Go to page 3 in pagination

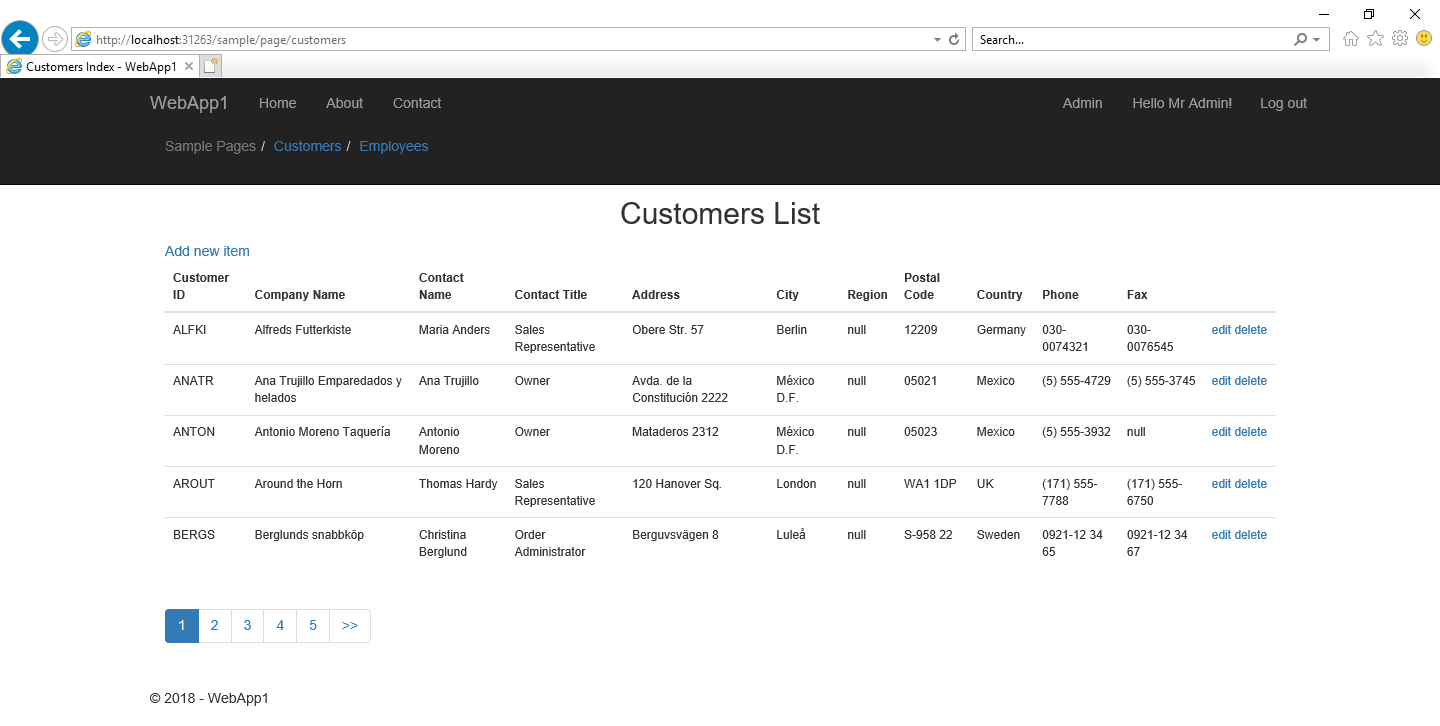(247, 626)
